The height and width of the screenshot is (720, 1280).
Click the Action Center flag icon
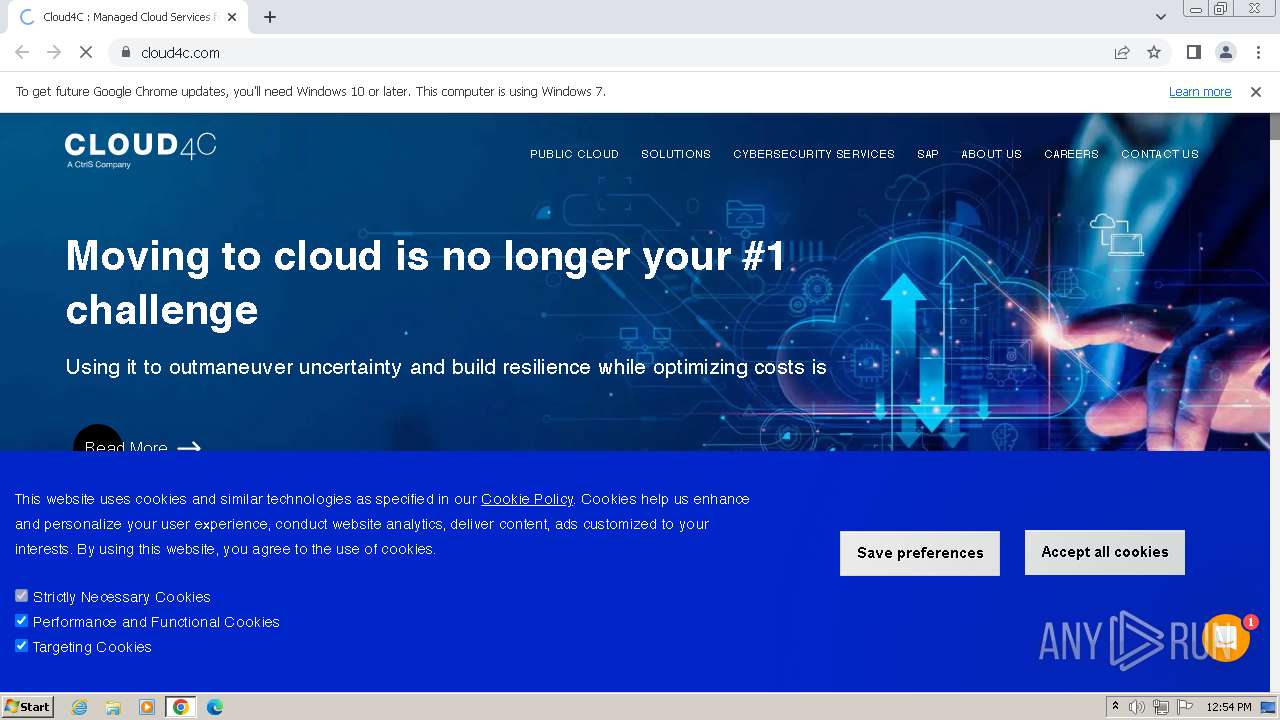(1185, 707)
